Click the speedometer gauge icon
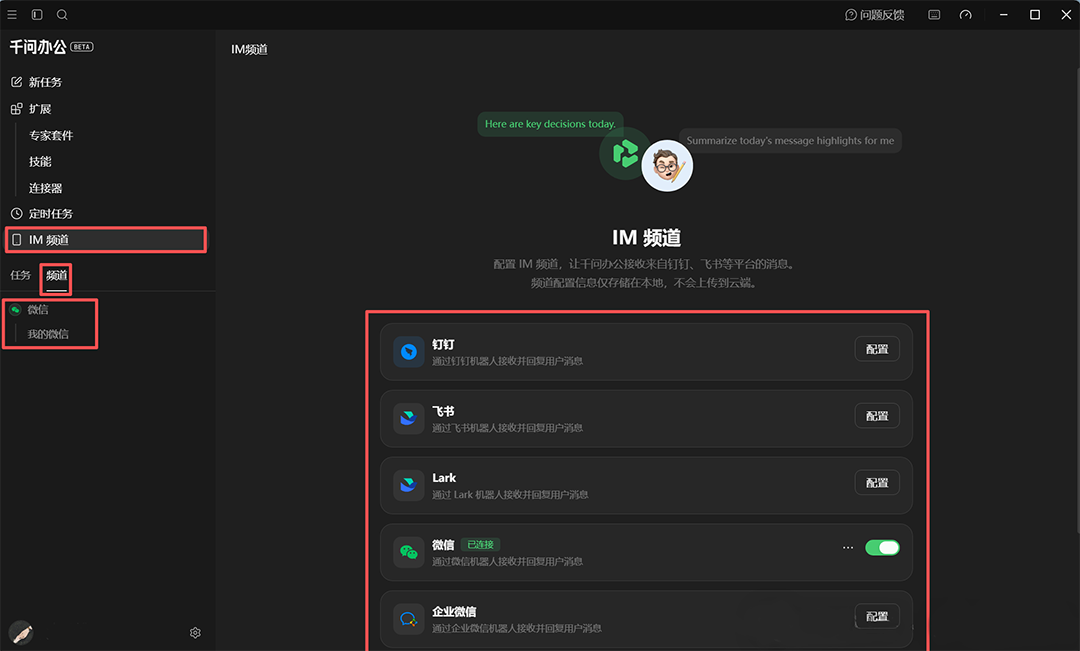Image resolution: width=1080 pixels, height=651 pixels. point(966,15)
